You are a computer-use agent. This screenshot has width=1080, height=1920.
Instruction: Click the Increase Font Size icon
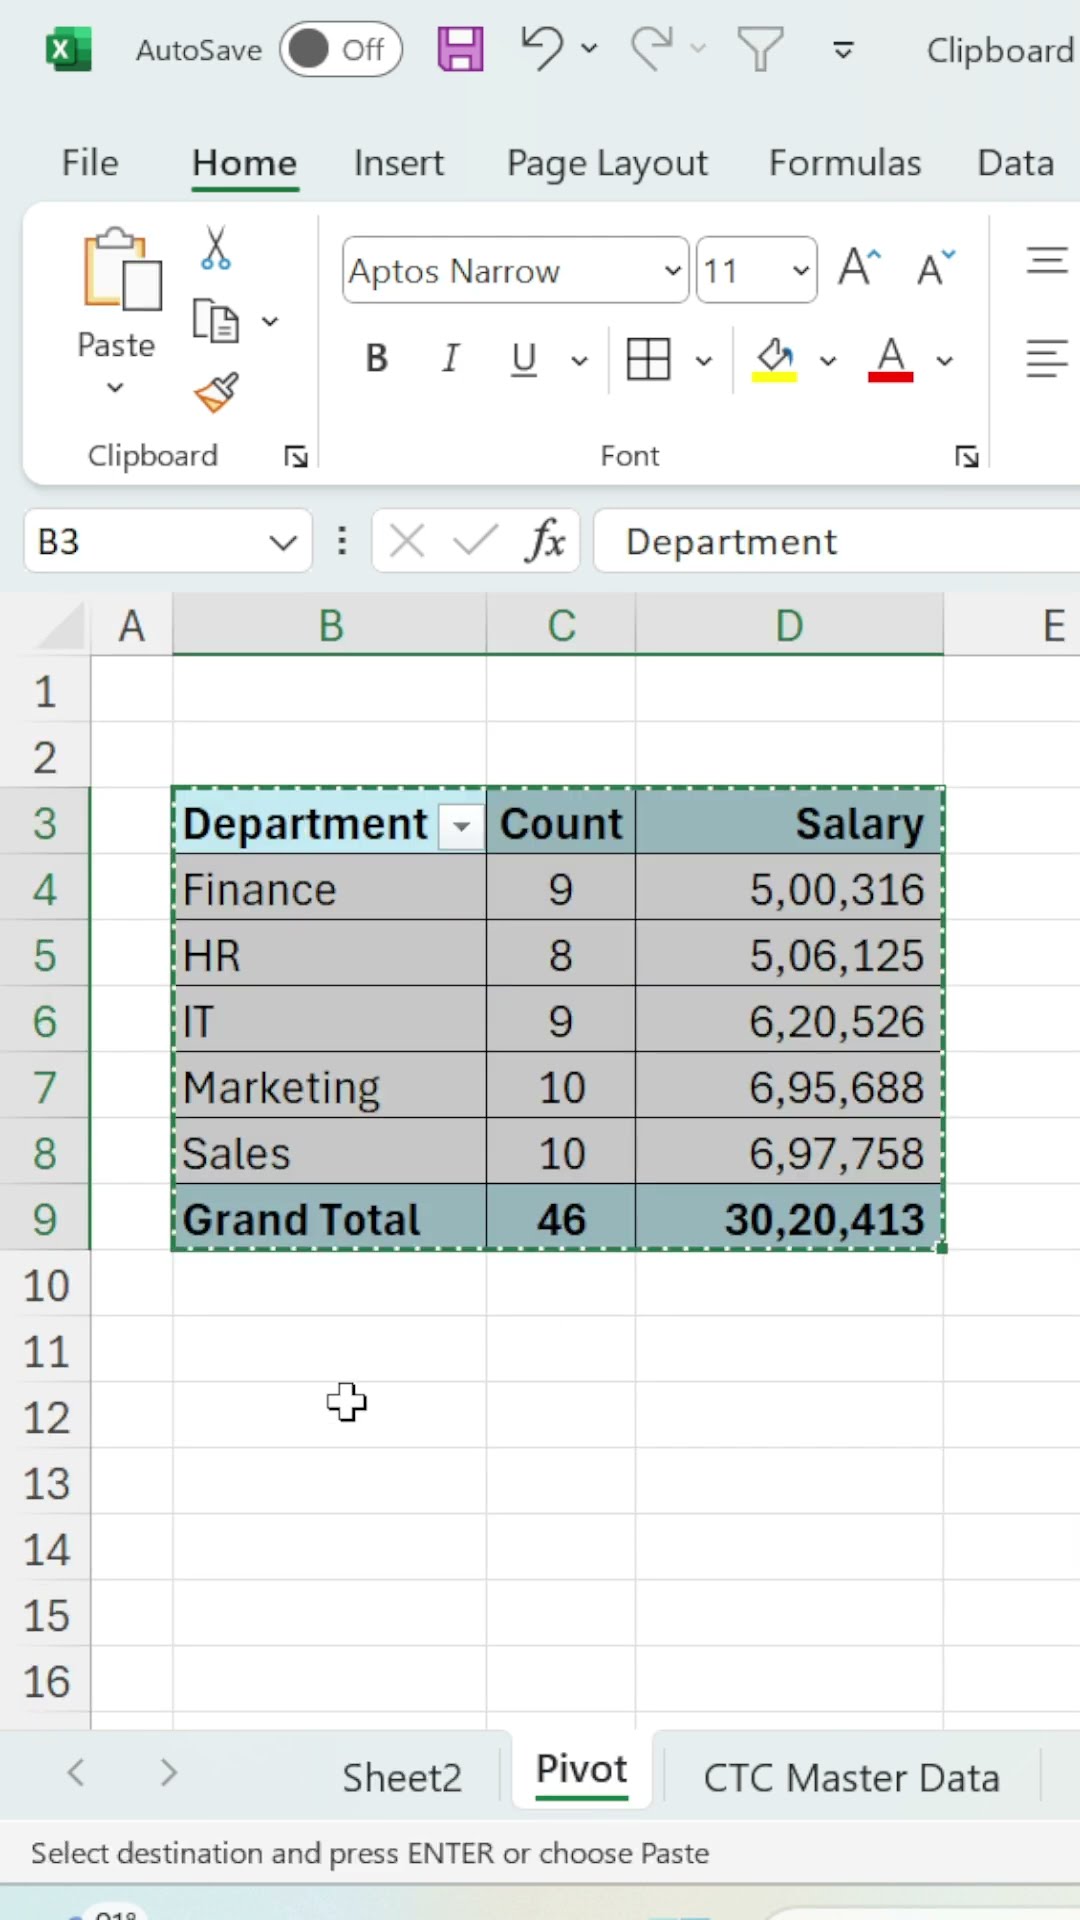(859, 268)
